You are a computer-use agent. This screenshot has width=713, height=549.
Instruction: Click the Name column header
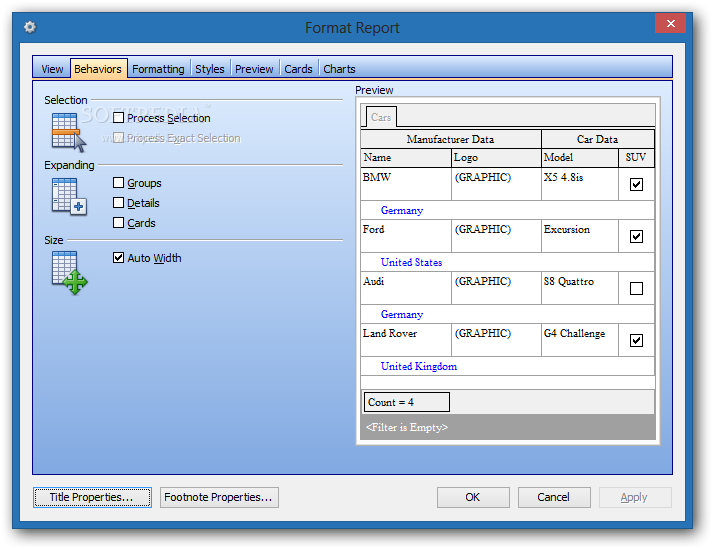click(406, 157)
